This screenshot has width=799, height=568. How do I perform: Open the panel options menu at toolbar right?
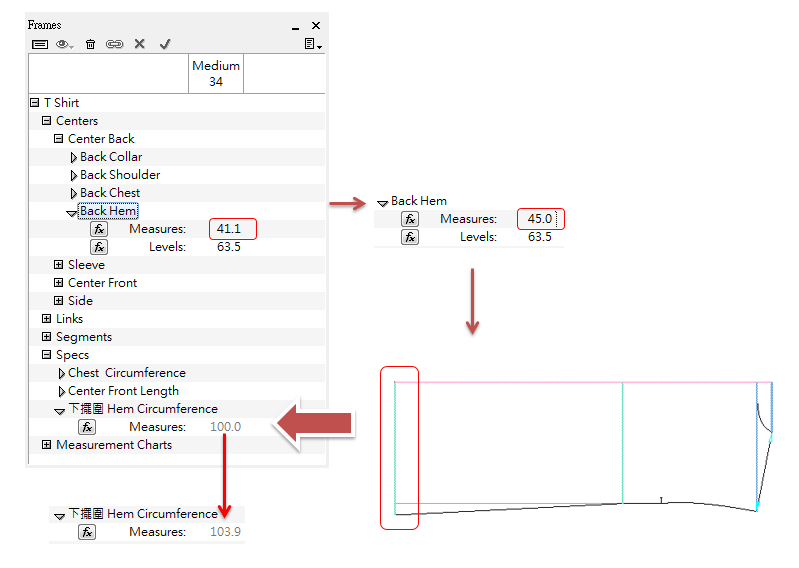click(x=313, y=44)
